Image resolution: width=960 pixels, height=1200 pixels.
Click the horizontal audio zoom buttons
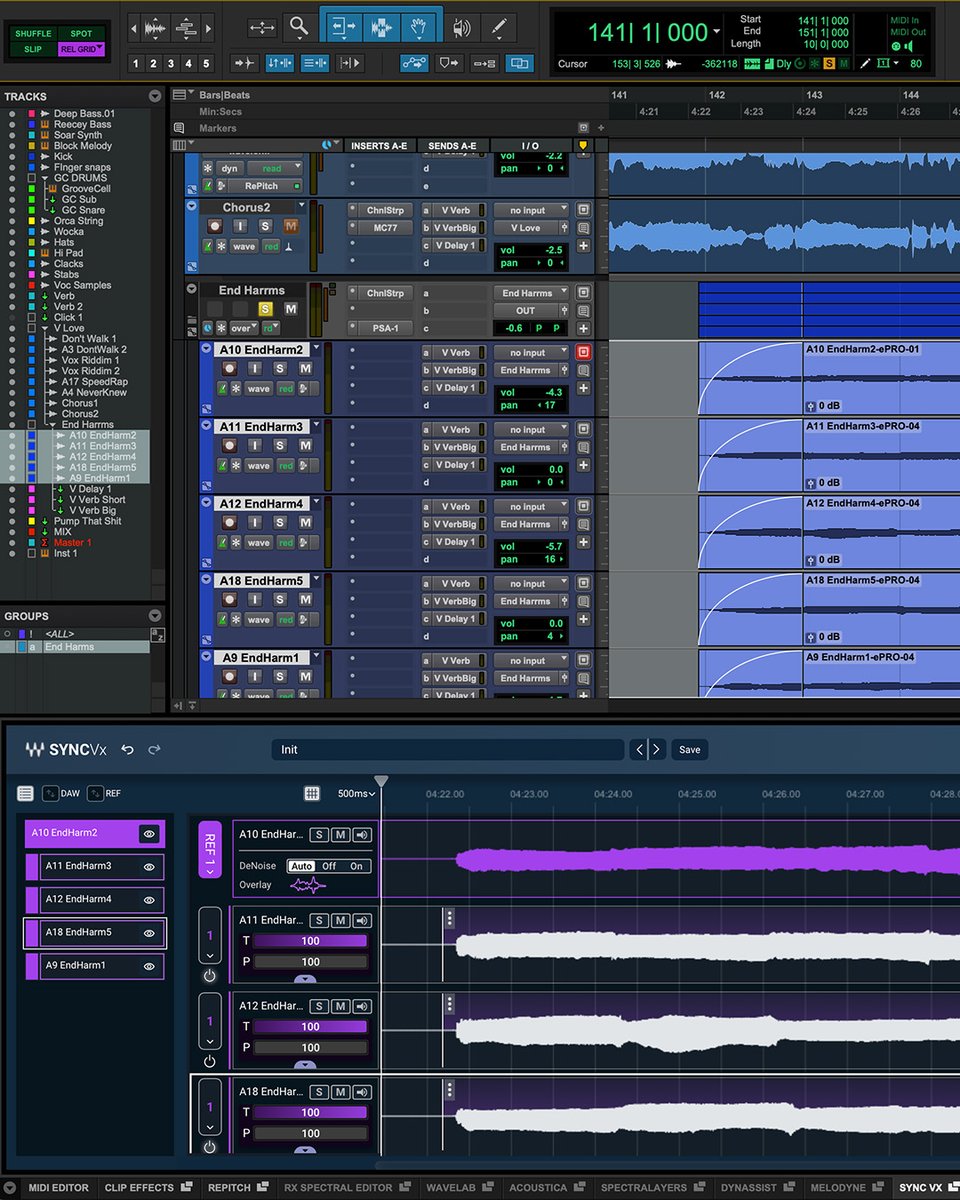pyautogui.click(x=156, y=28)
